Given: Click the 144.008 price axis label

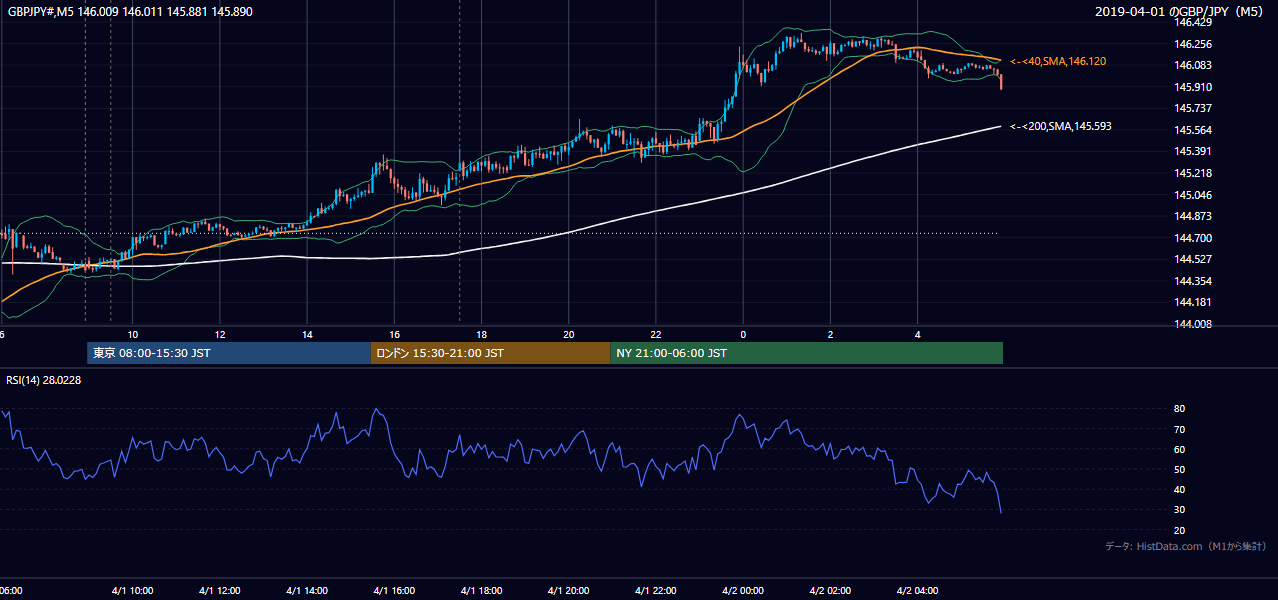Looking at the screenshot, I should click(x=1194, y=324).
